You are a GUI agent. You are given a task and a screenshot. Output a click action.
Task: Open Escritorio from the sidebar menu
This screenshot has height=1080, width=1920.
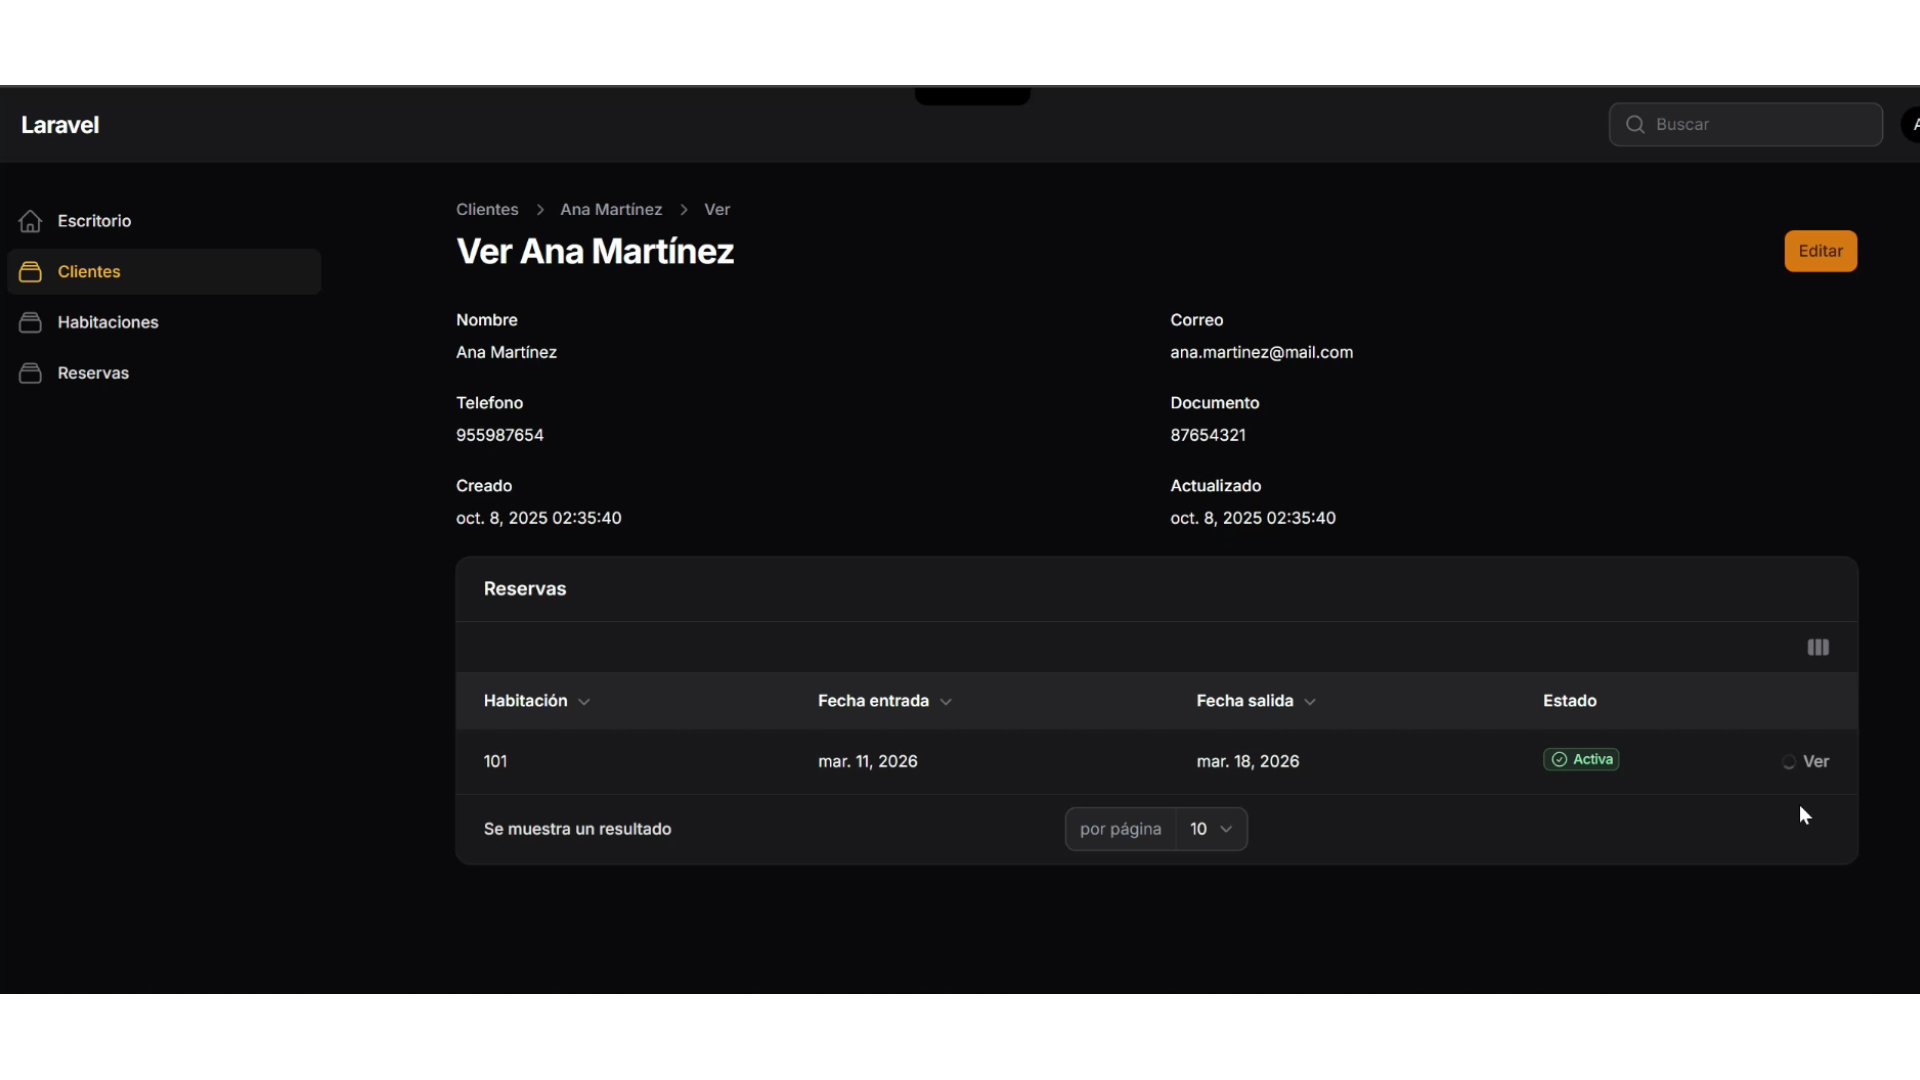click(x=94, y=221)
